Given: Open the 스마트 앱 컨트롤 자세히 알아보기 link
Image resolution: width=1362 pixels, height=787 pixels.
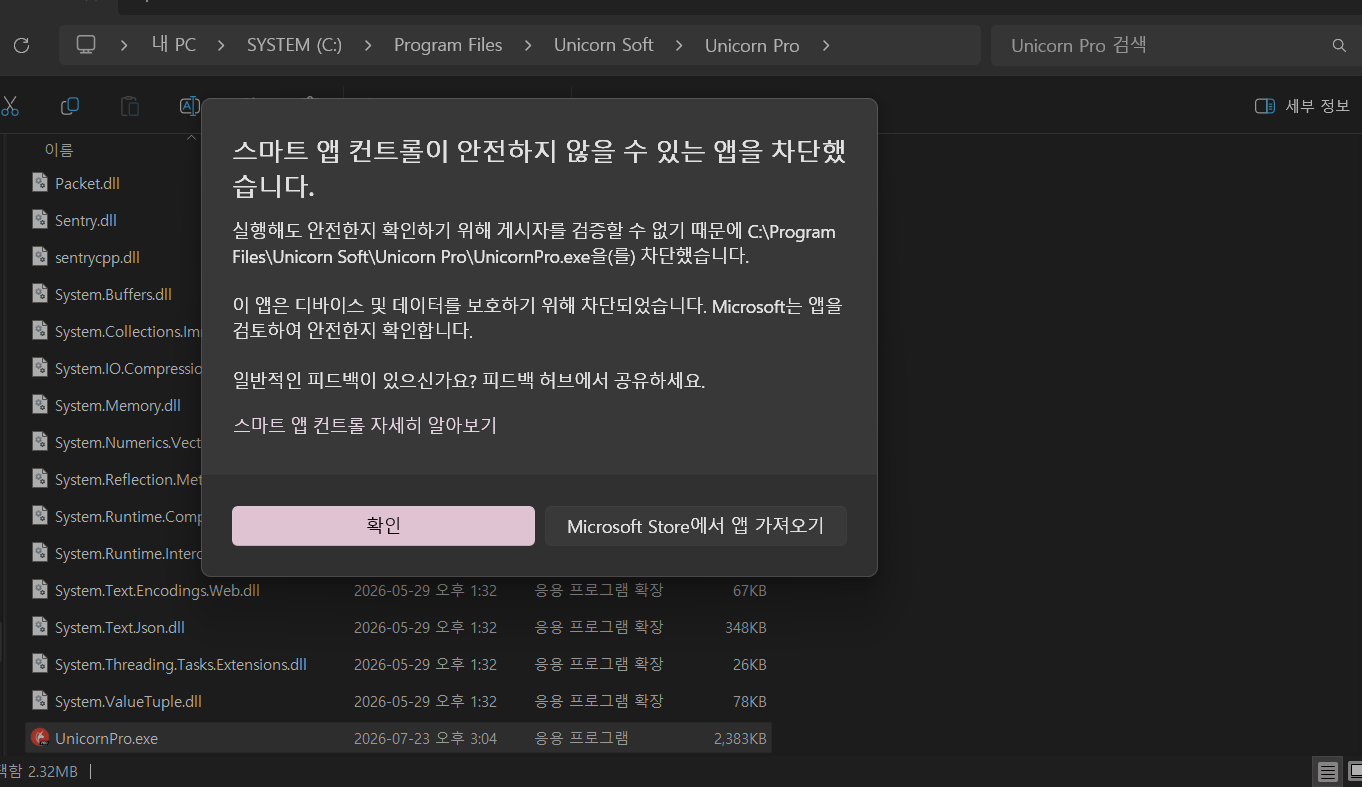Looking at the screenshot, I should pos(364,425).
